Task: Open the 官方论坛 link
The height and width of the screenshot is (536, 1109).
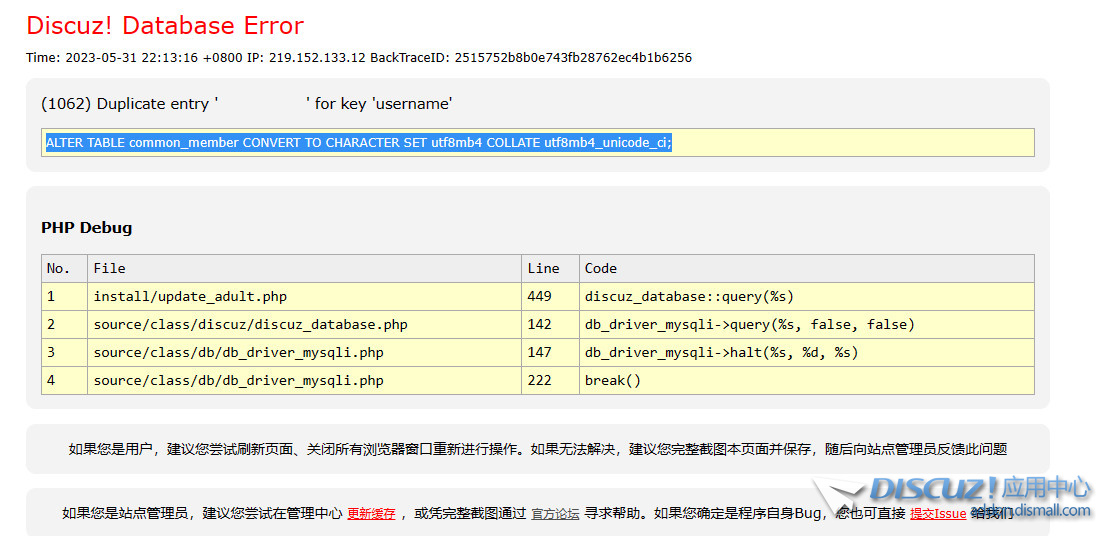Action: [555, 513]
